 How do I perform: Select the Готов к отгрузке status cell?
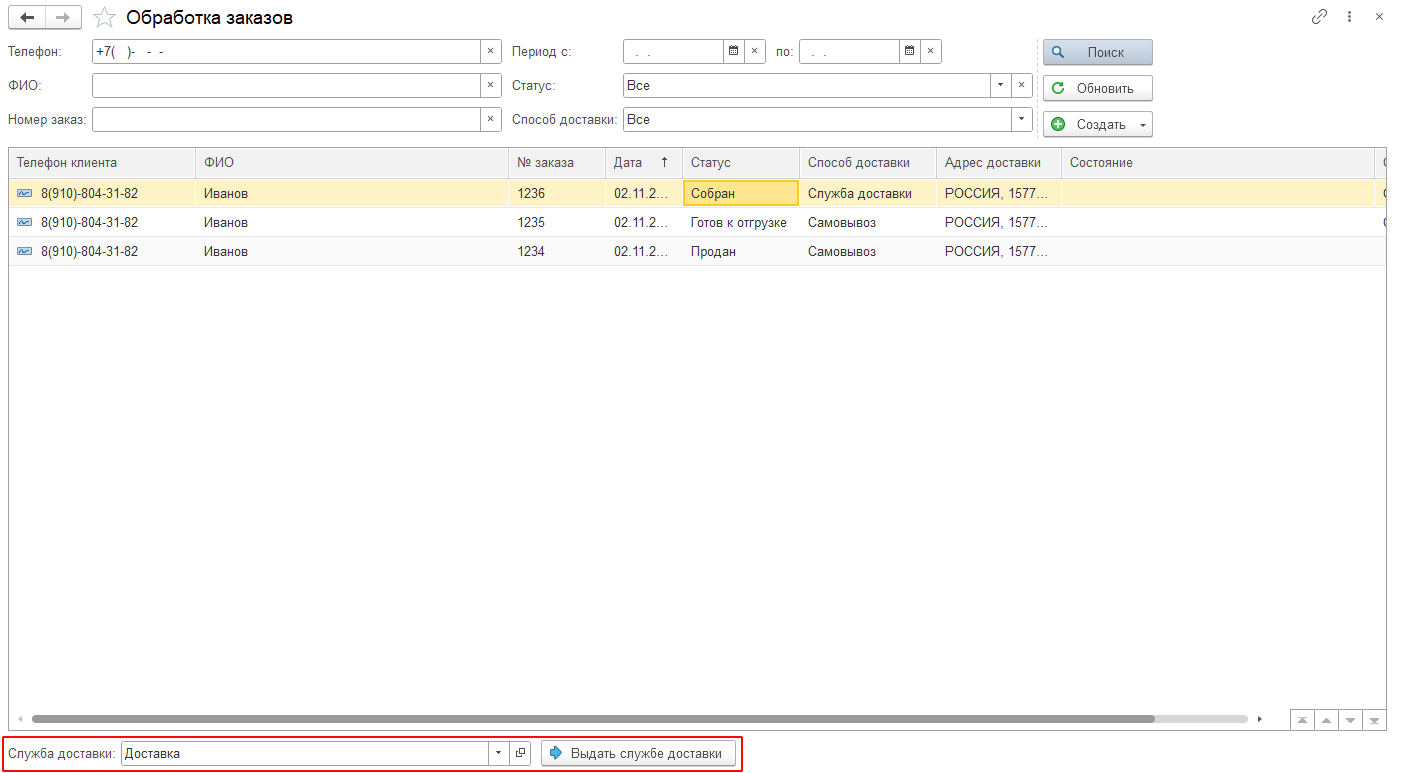(741, 222)
